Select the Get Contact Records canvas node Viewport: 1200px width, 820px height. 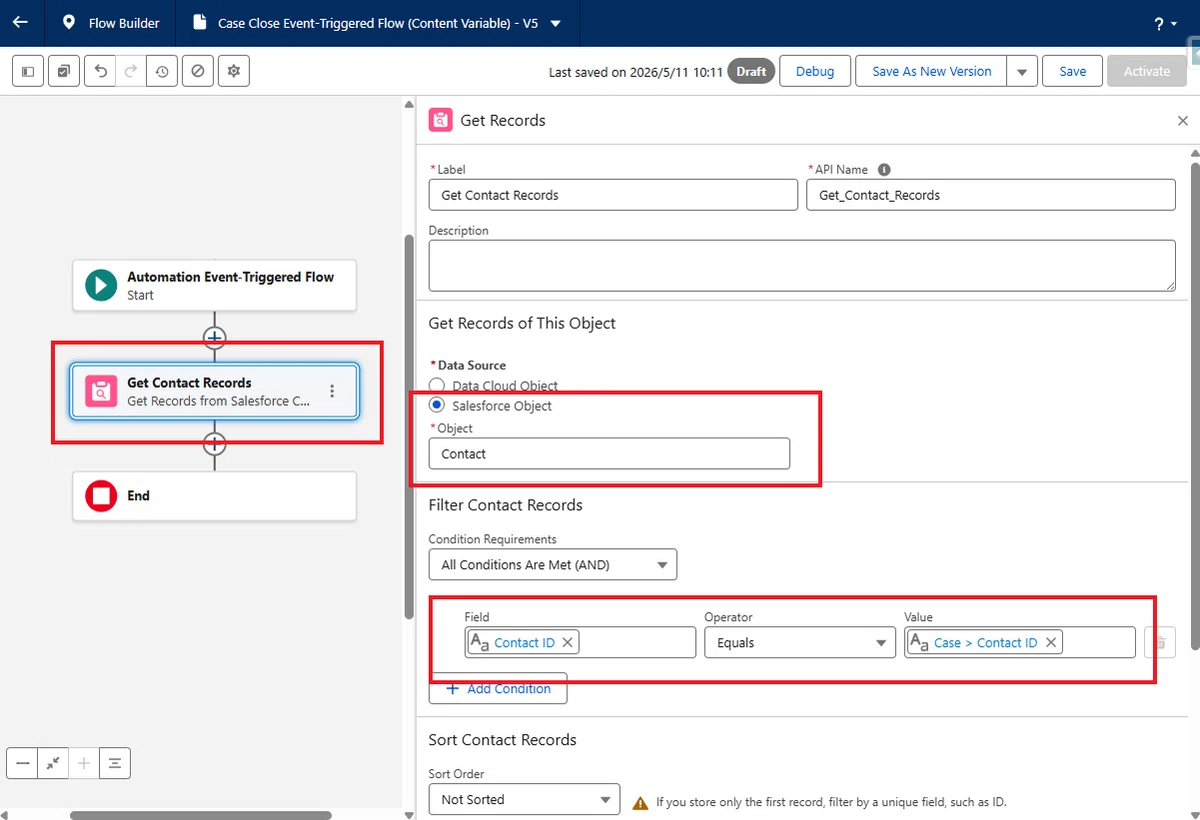[x=214, y=391]
